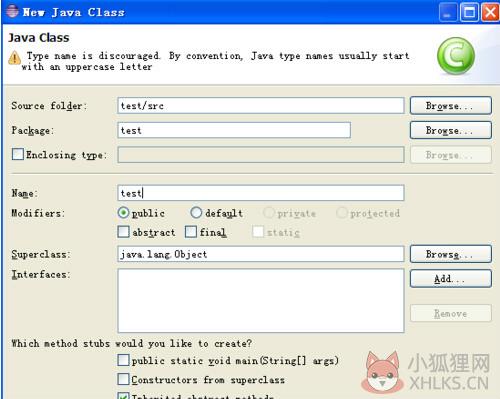Click the green class wizard icon
The image size is (500, 399).
coord(456,56)
